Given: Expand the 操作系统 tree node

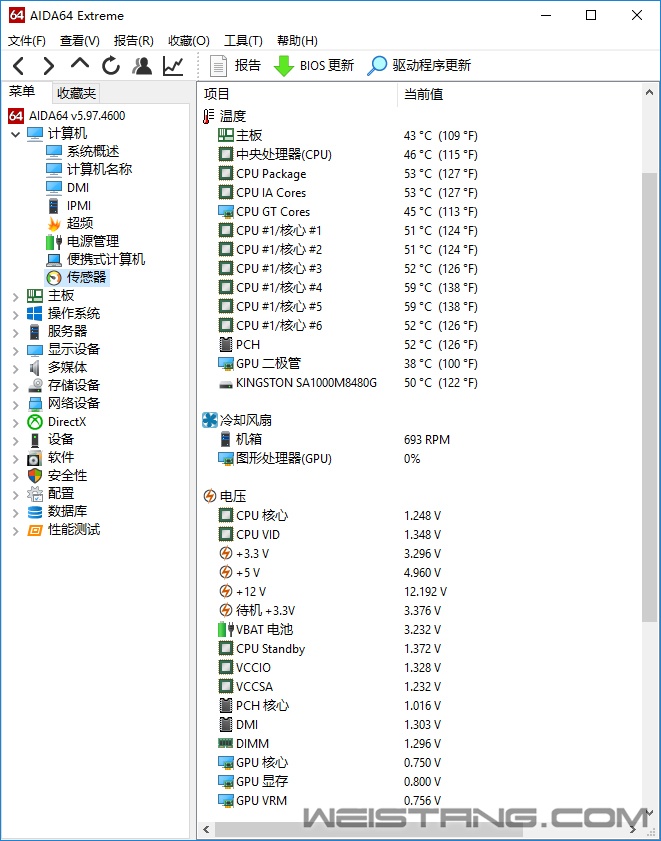Looking at the screenshot, I should tap(16, 314).
